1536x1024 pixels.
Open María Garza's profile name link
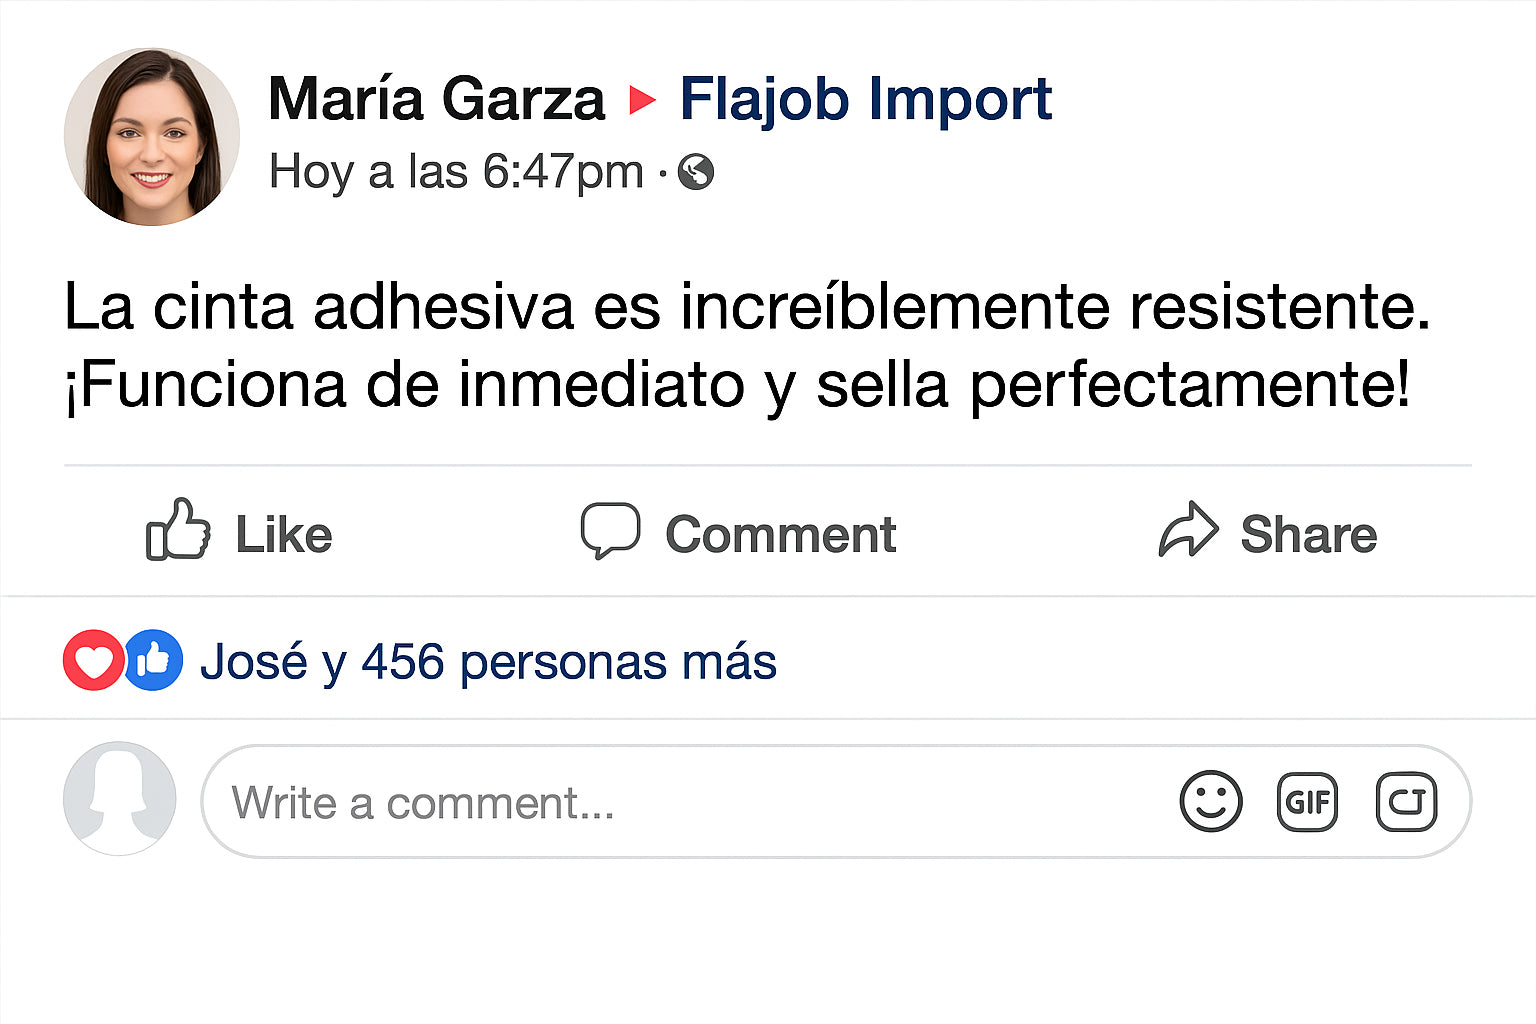(437, 99)
